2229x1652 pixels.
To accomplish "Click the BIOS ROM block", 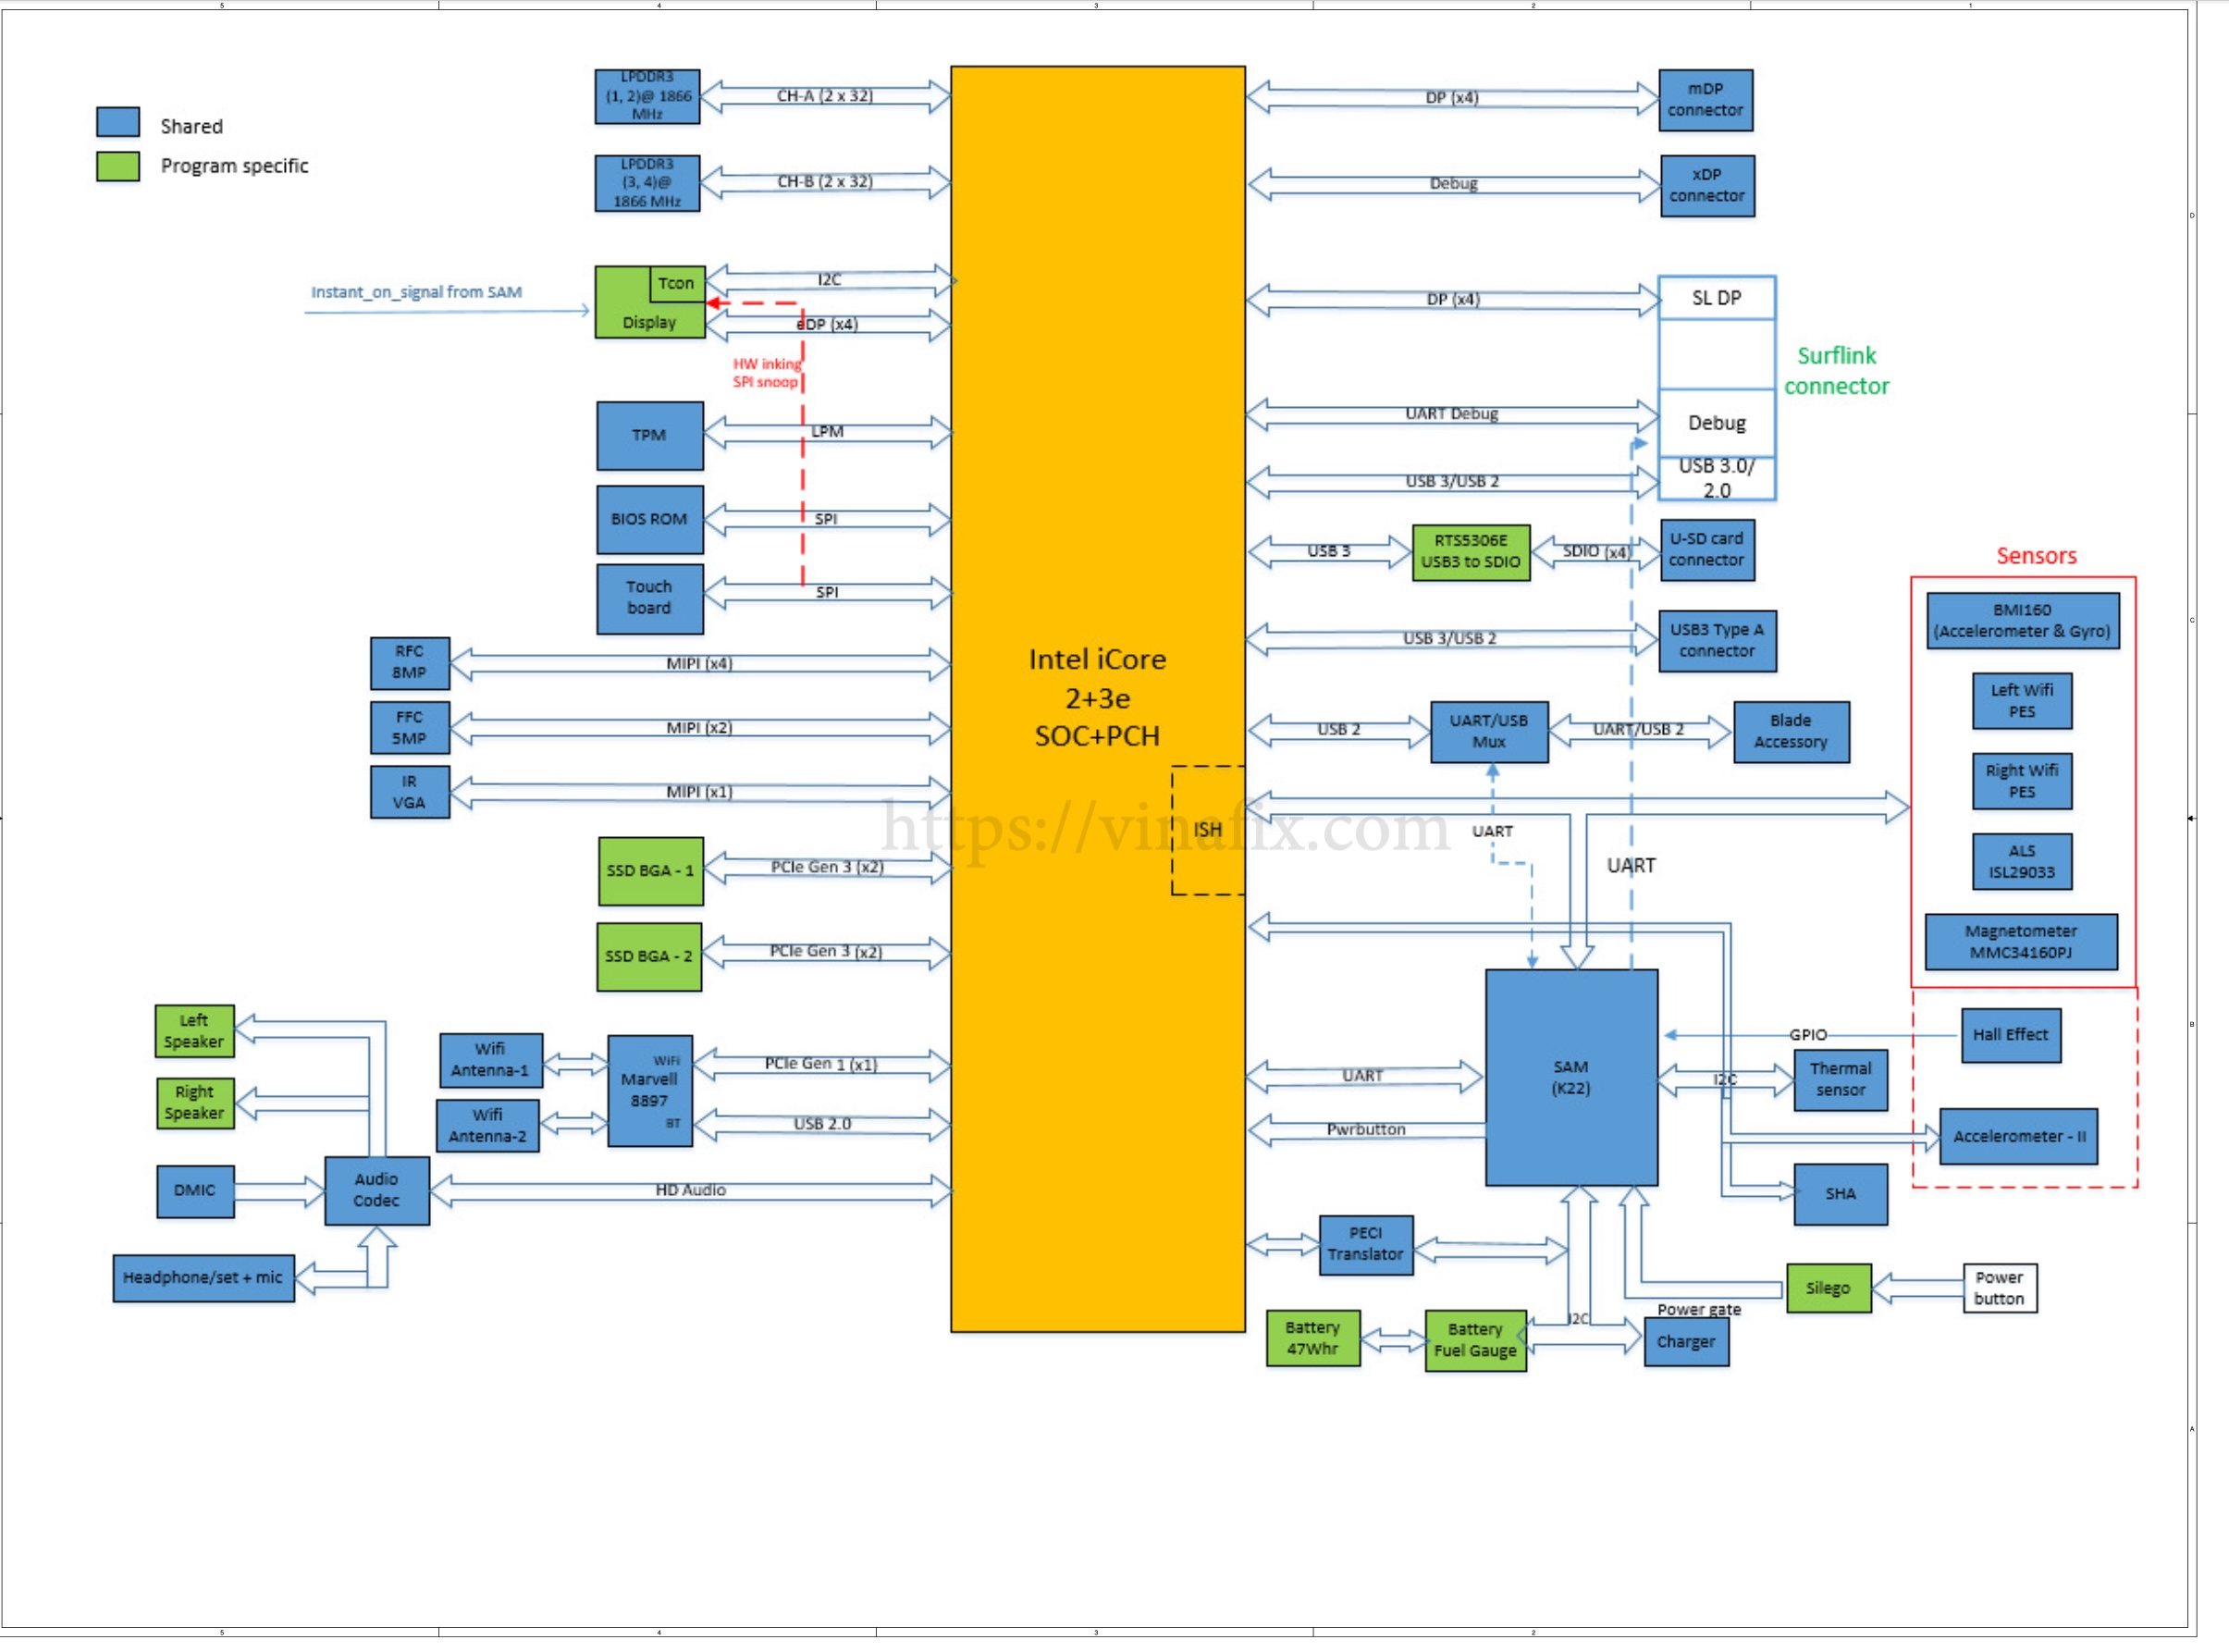I will pos(649,519).
